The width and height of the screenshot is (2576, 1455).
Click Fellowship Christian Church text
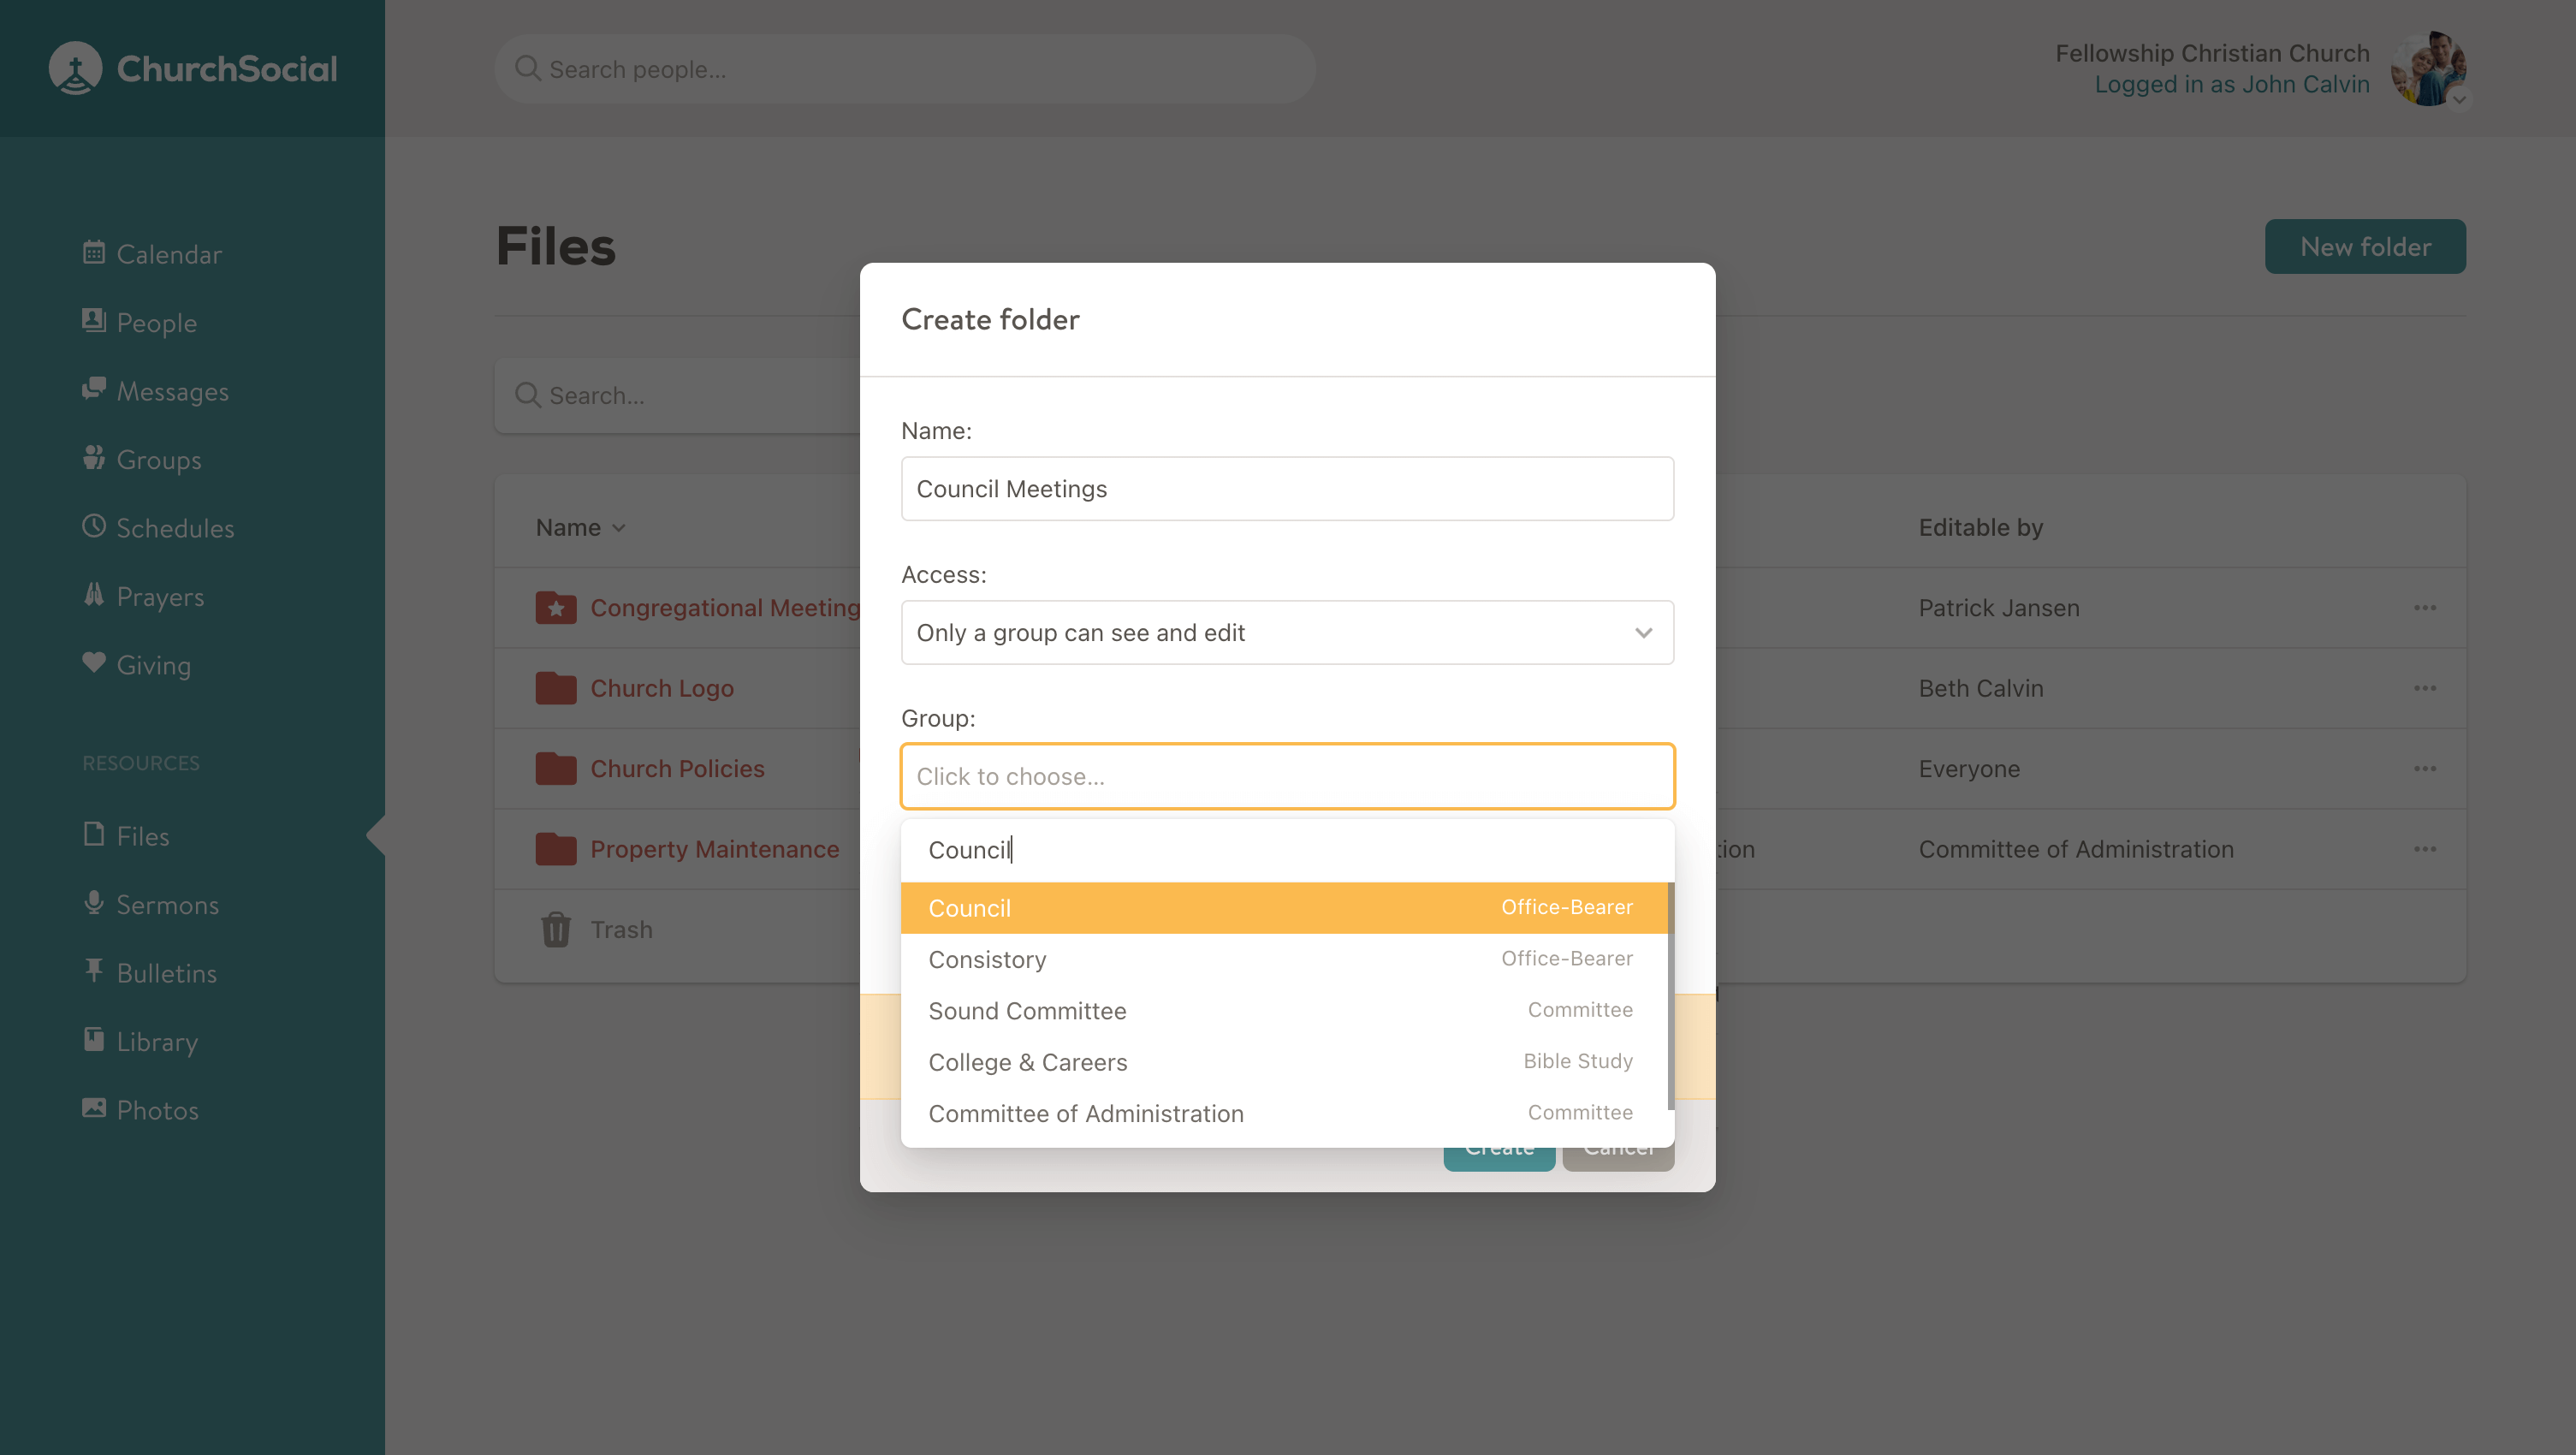[2212, 53]
